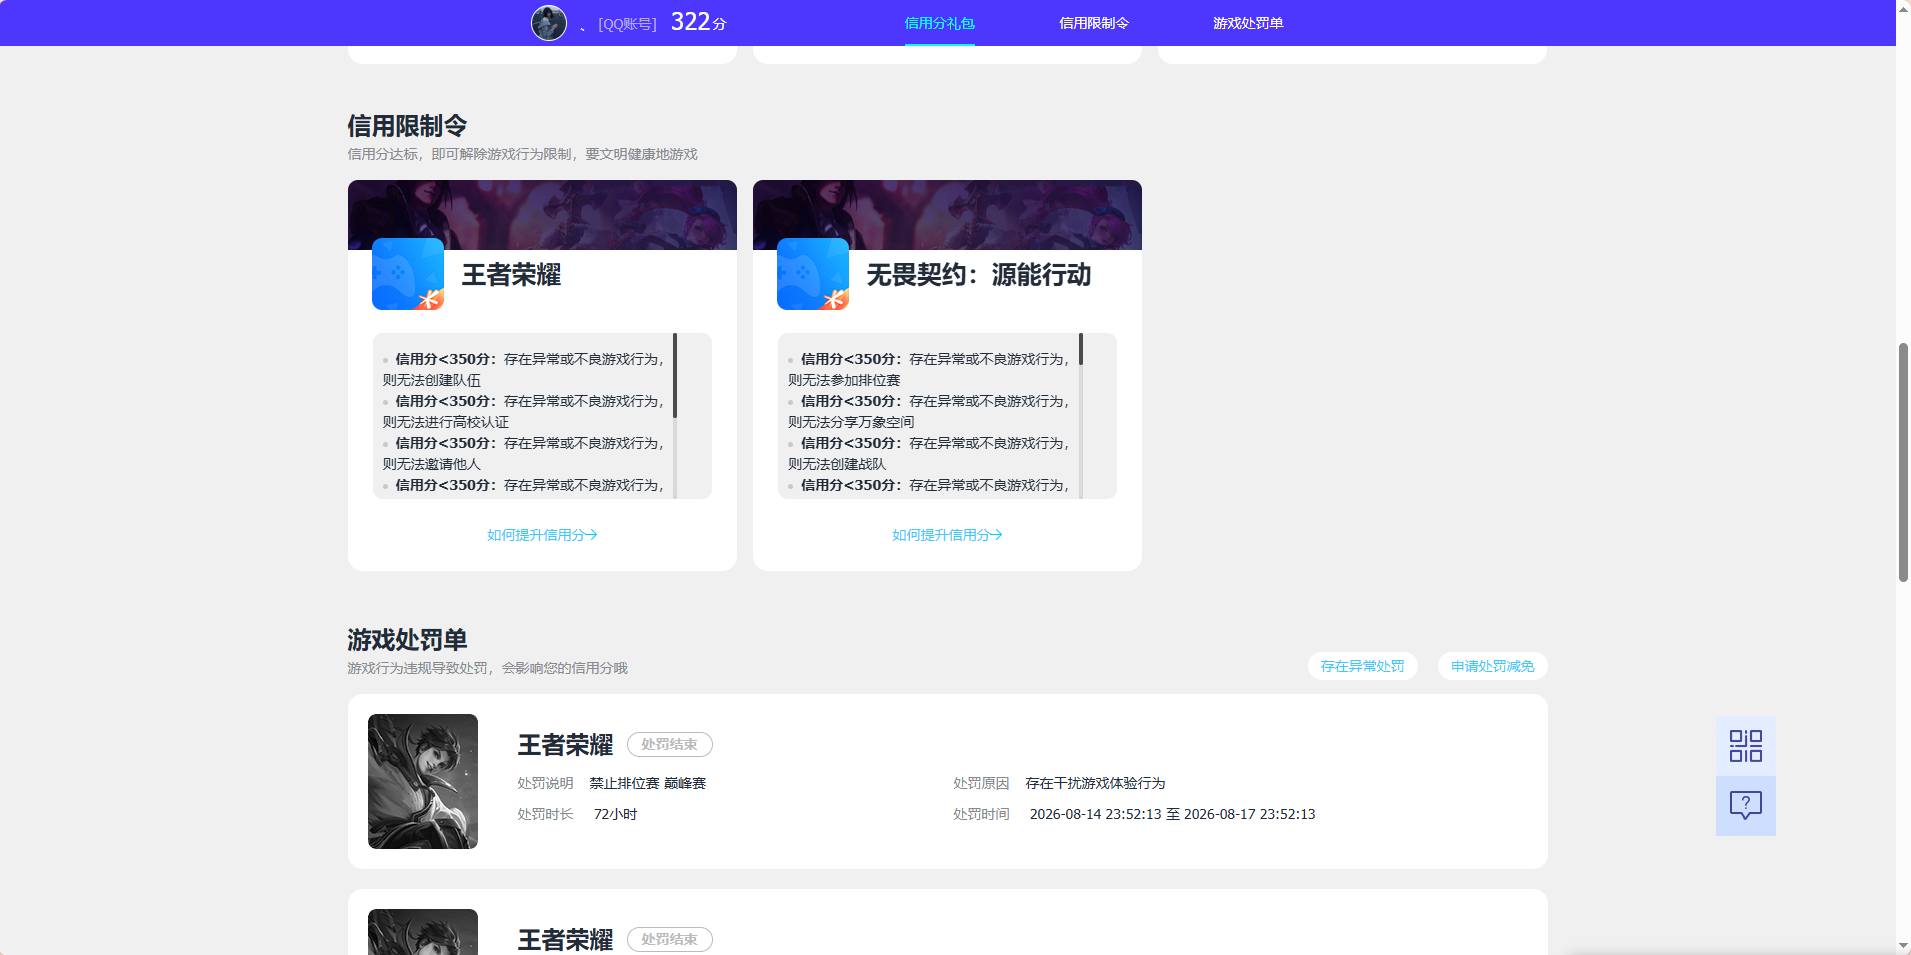Click the 则无法创建战队 restriction line
The width and height of the screenshot is (1911, 955).
pyautogui.click(x=837, y=464)
